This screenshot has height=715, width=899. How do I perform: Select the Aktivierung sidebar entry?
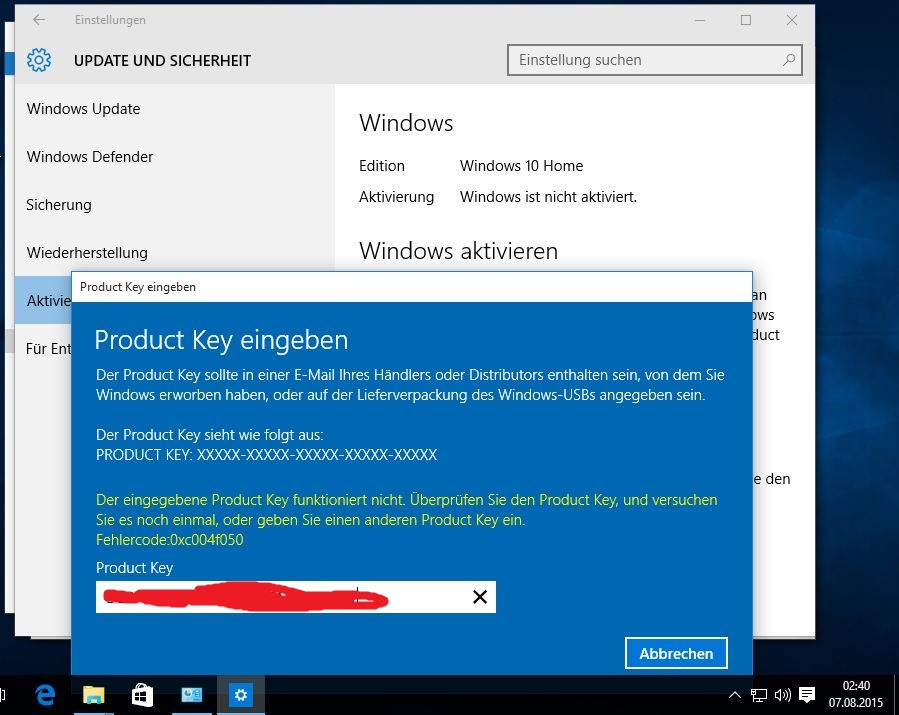44,300
